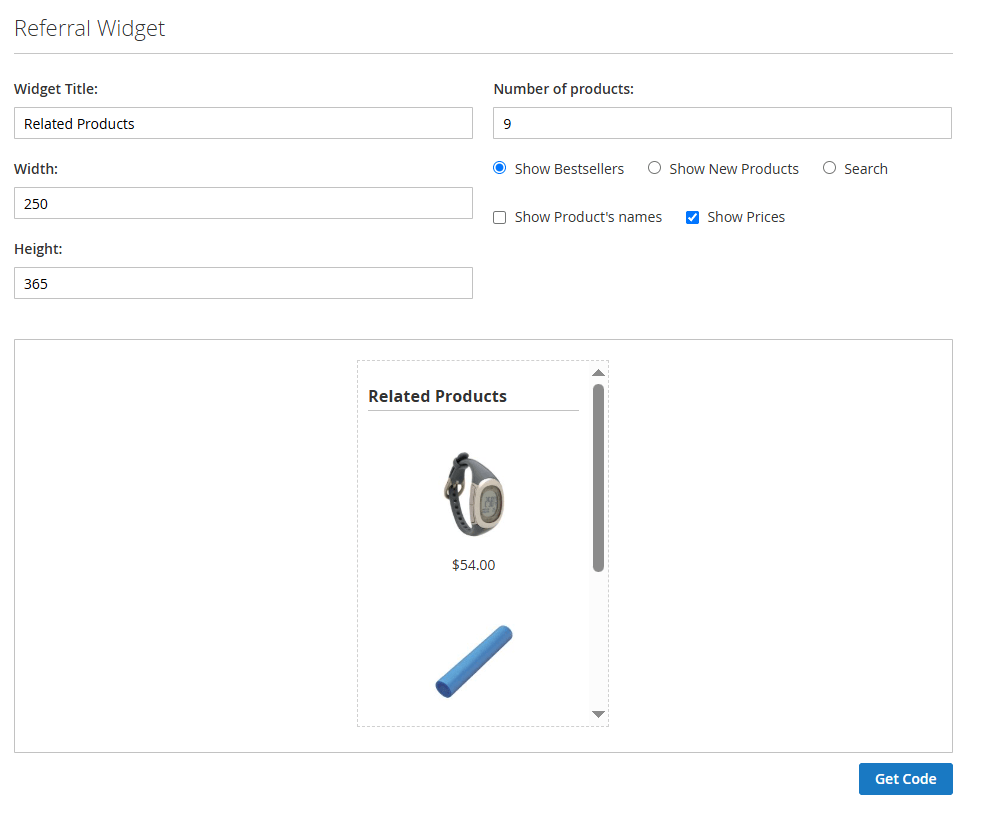Click the Related Products heading in the preview
This screenshot has width=1005, height=821.
tap(437, 396)
